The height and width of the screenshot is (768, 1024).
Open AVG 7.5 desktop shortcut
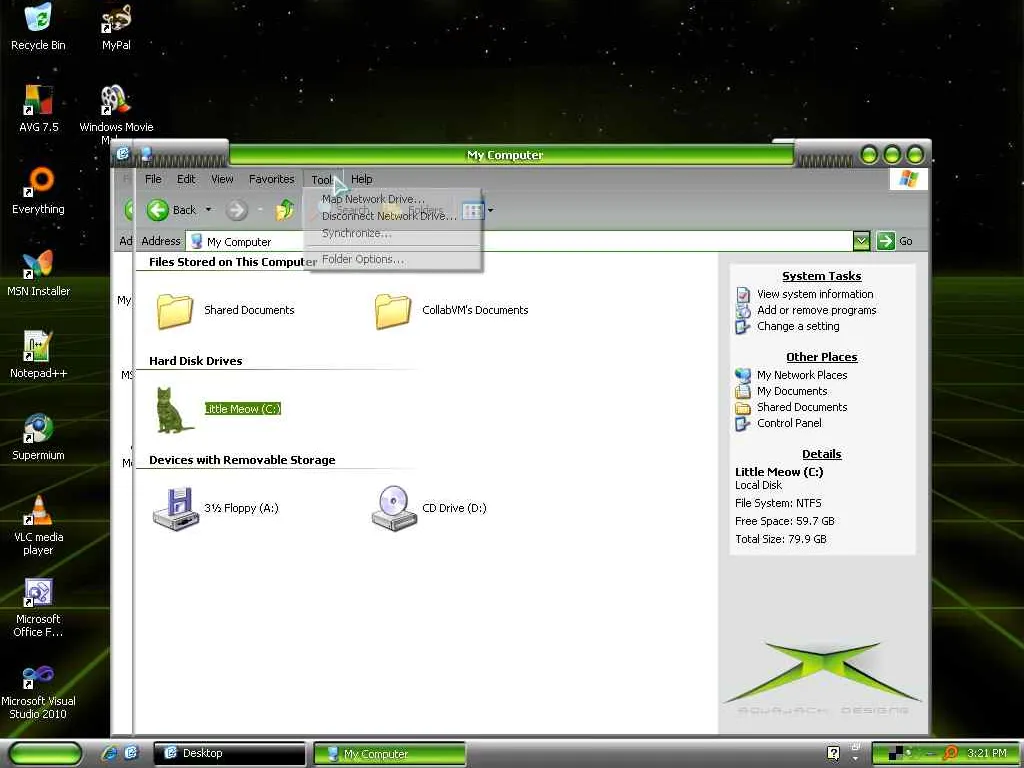pos(39,108)
